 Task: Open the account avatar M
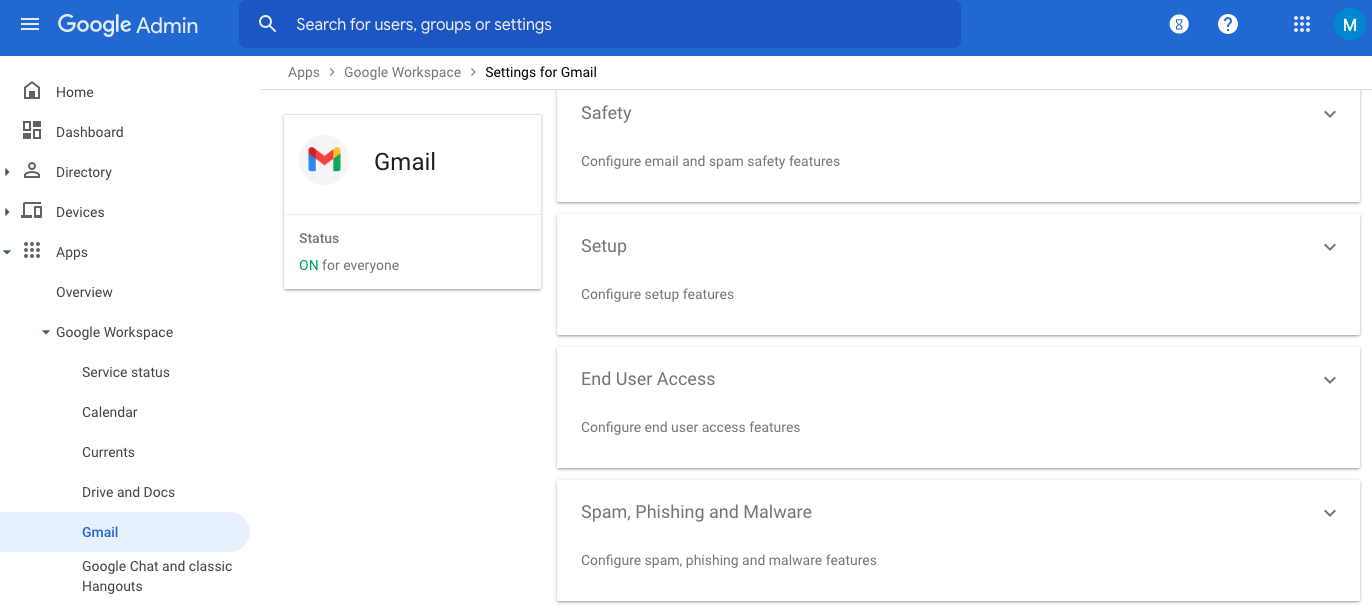(1349, 25)
